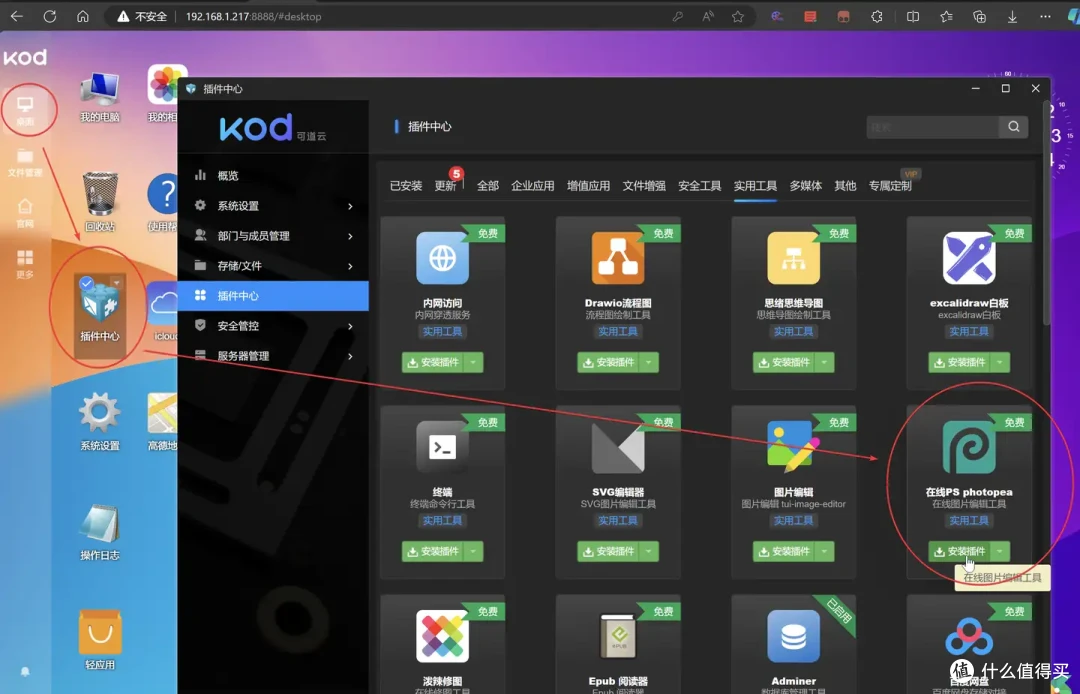Switch to the 专属定制 tab
The height and width of the screenshot is (694, 1080).
(890, 186)
